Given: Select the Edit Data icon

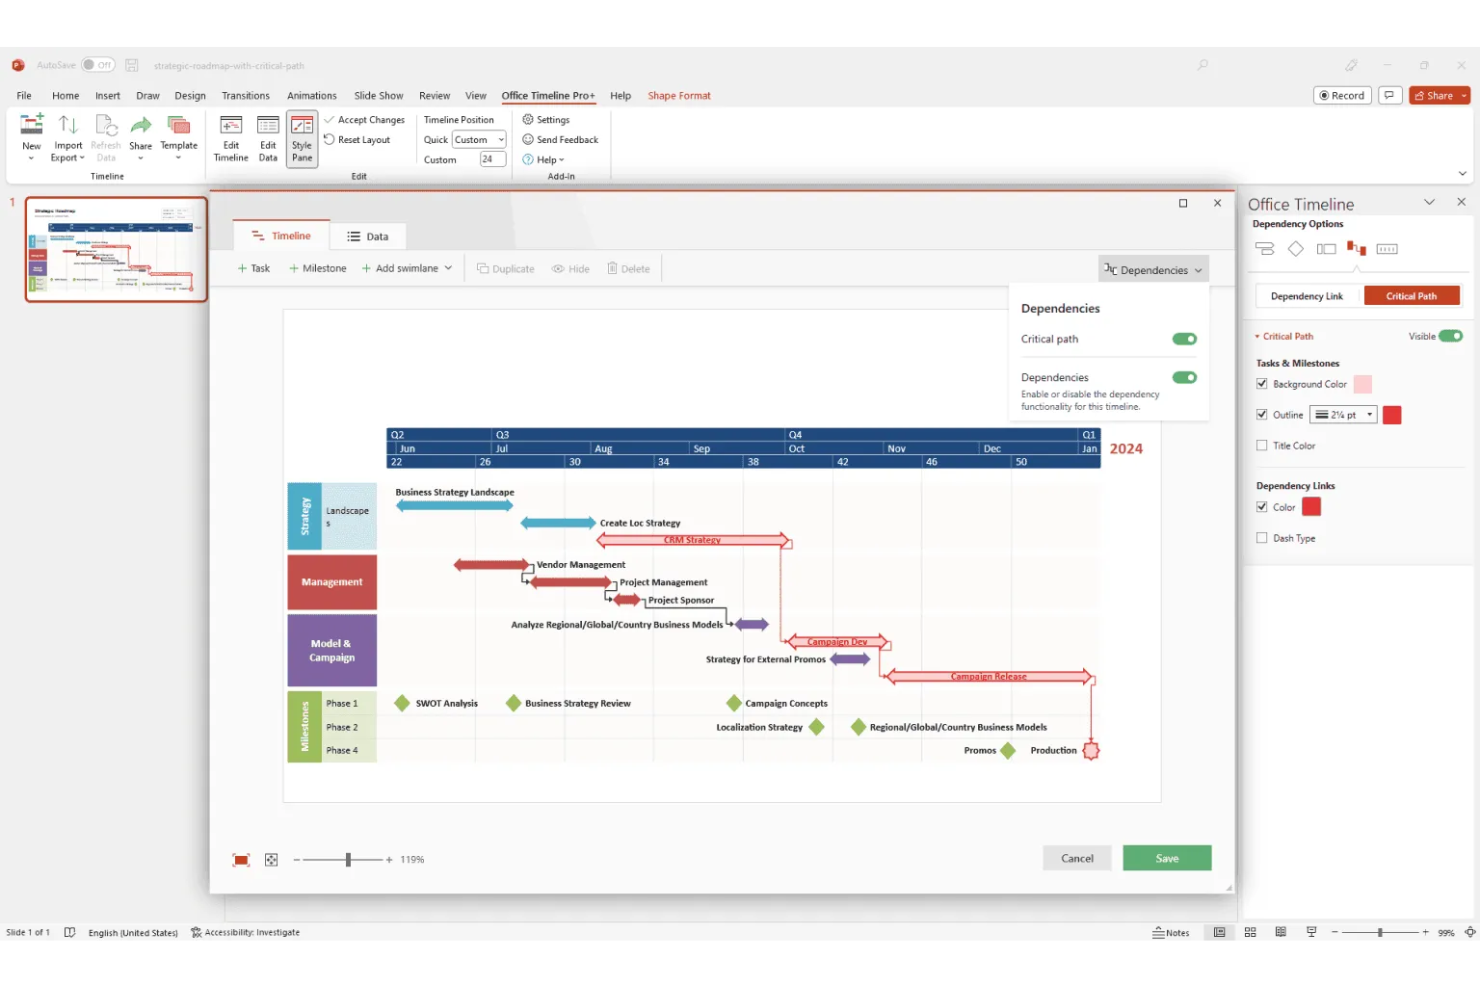Looking at the screenshot, I should [x=267, y=138].
